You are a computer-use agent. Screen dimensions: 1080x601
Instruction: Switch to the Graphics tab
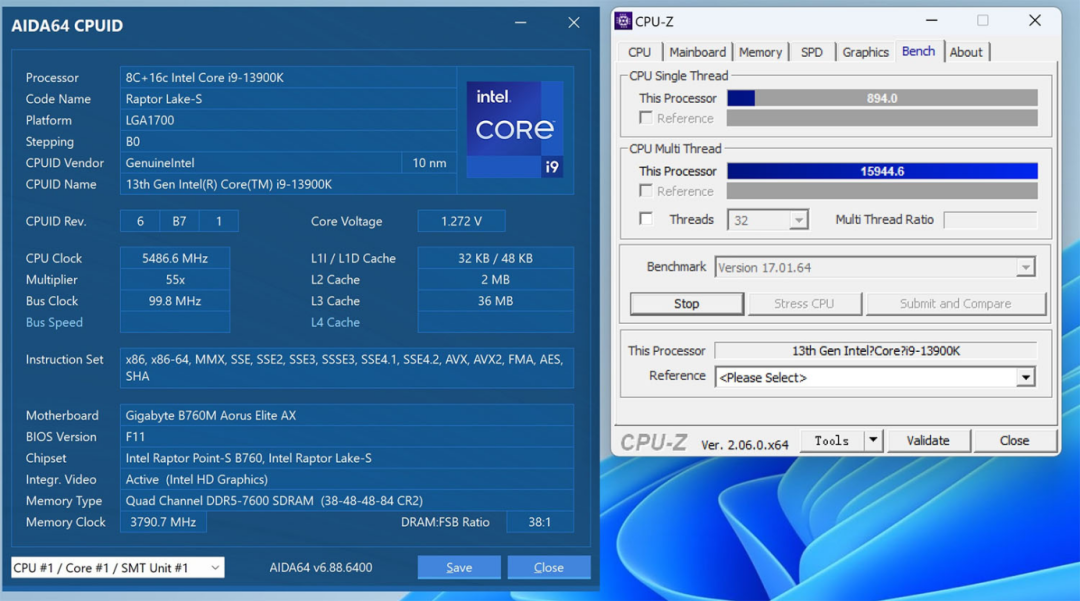click(x=865, y=52)
